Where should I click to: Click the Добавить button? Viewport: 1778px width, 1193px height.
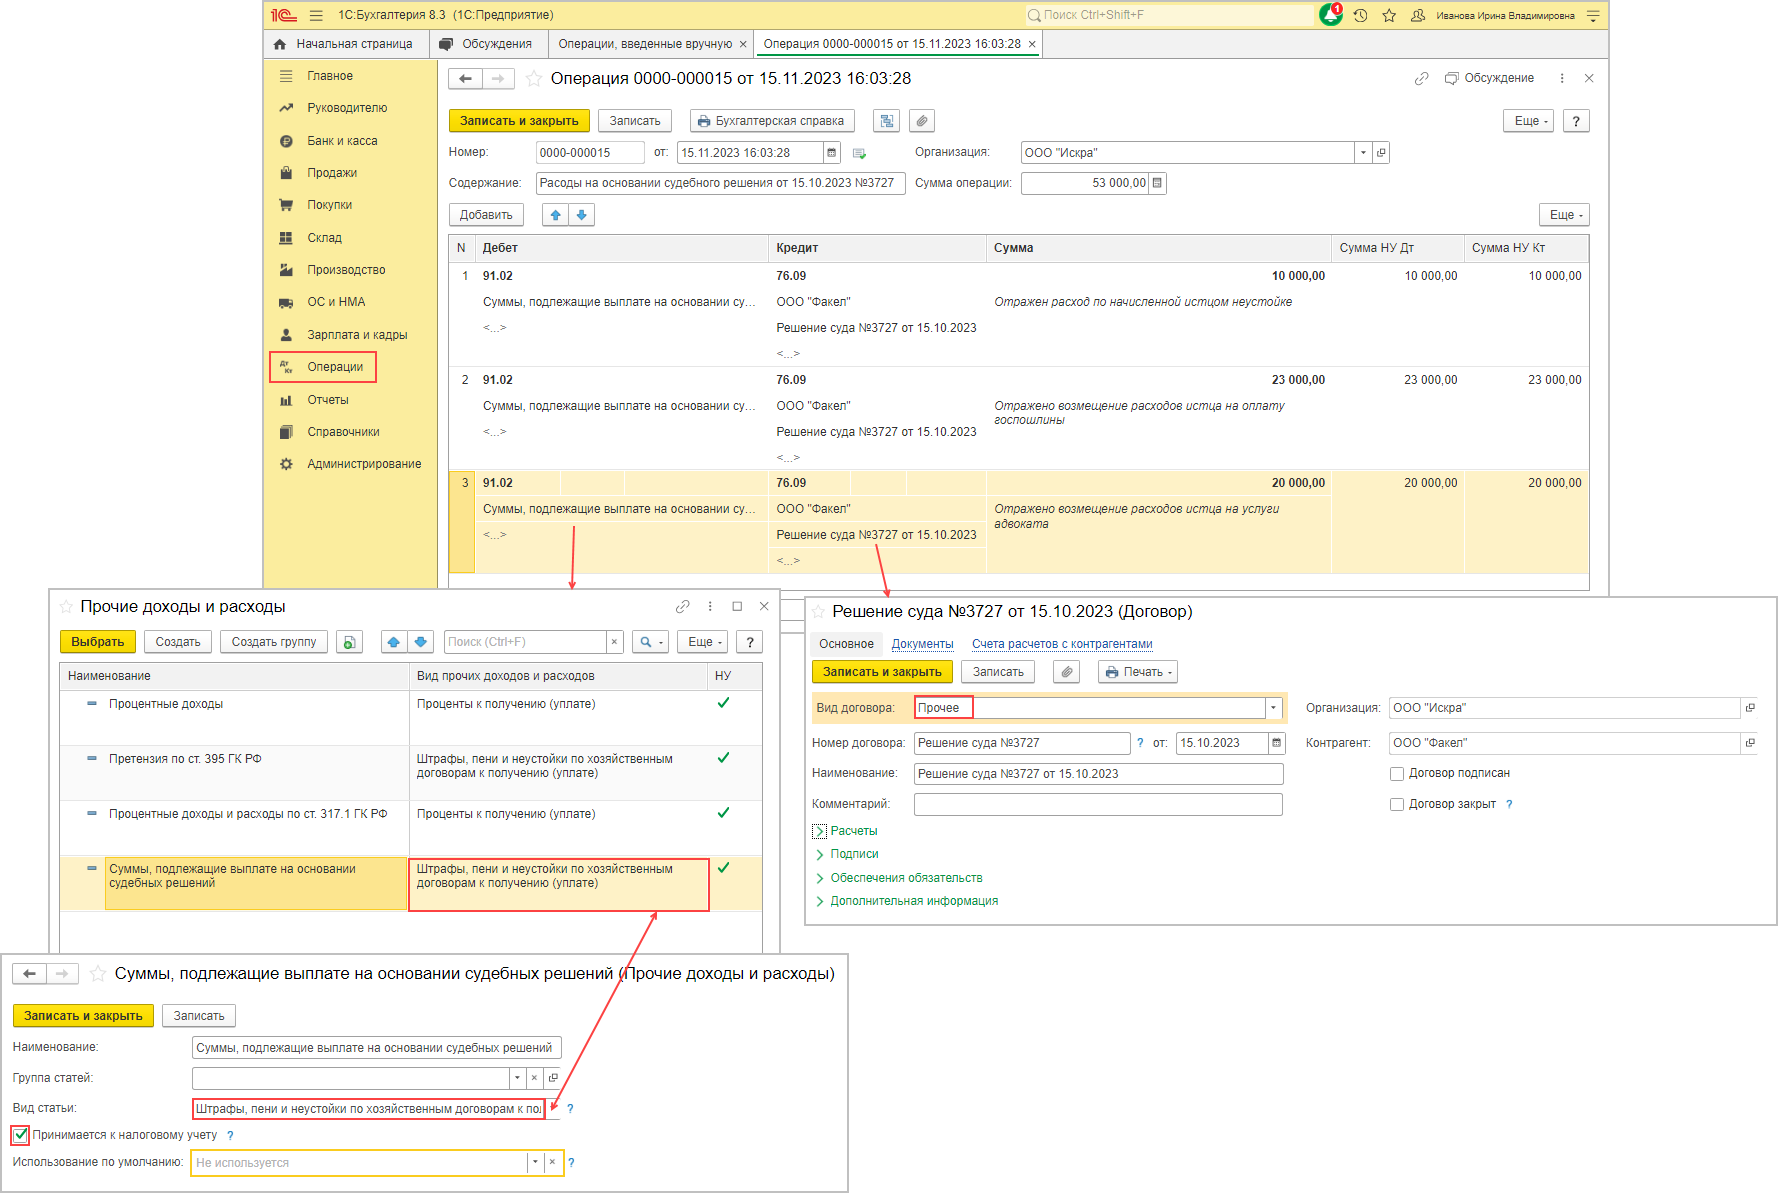tap(486, 215)
